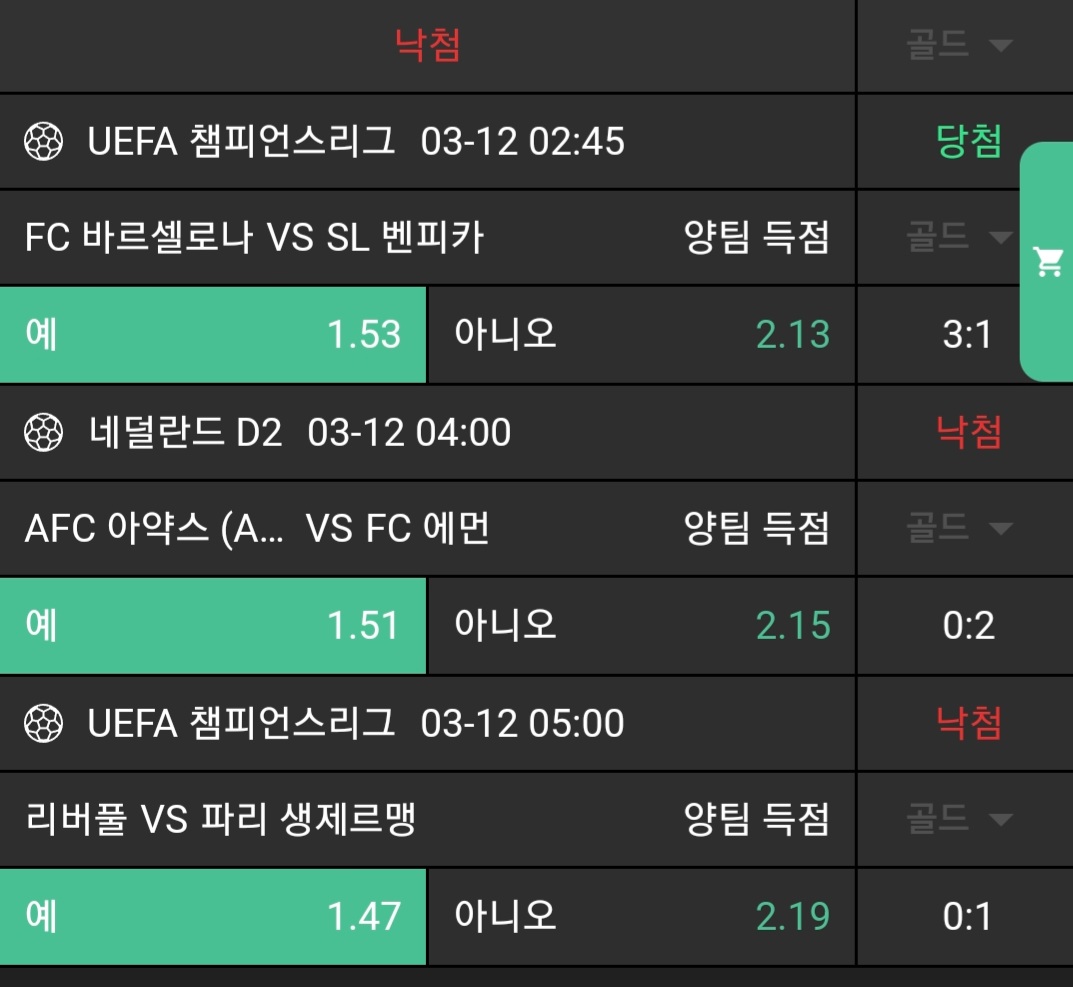Select 아니오 at 2.15 odds

(641, 625)
